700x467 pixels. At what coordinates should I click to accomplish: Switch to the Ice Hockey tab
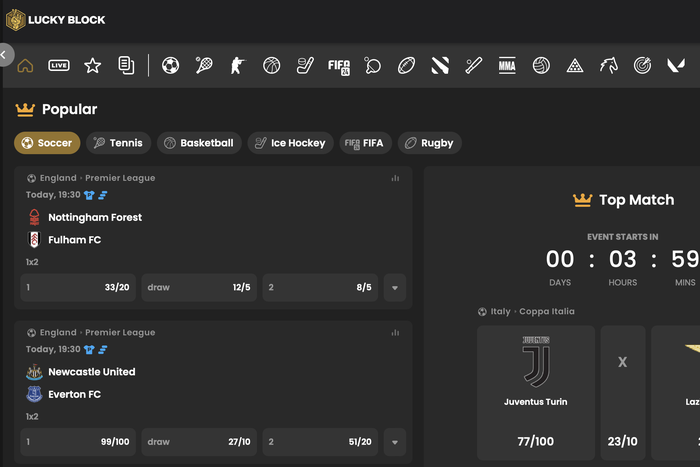point(289,143)
